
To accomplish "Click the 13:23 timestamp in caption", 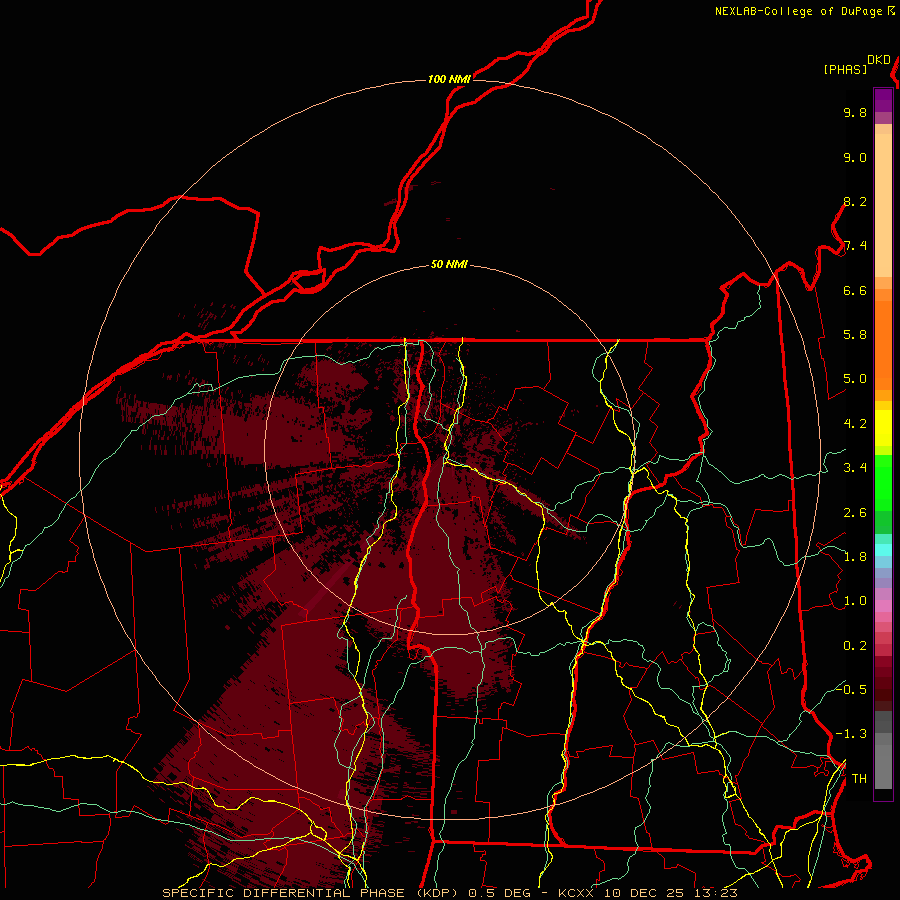I will click(718, 893).
